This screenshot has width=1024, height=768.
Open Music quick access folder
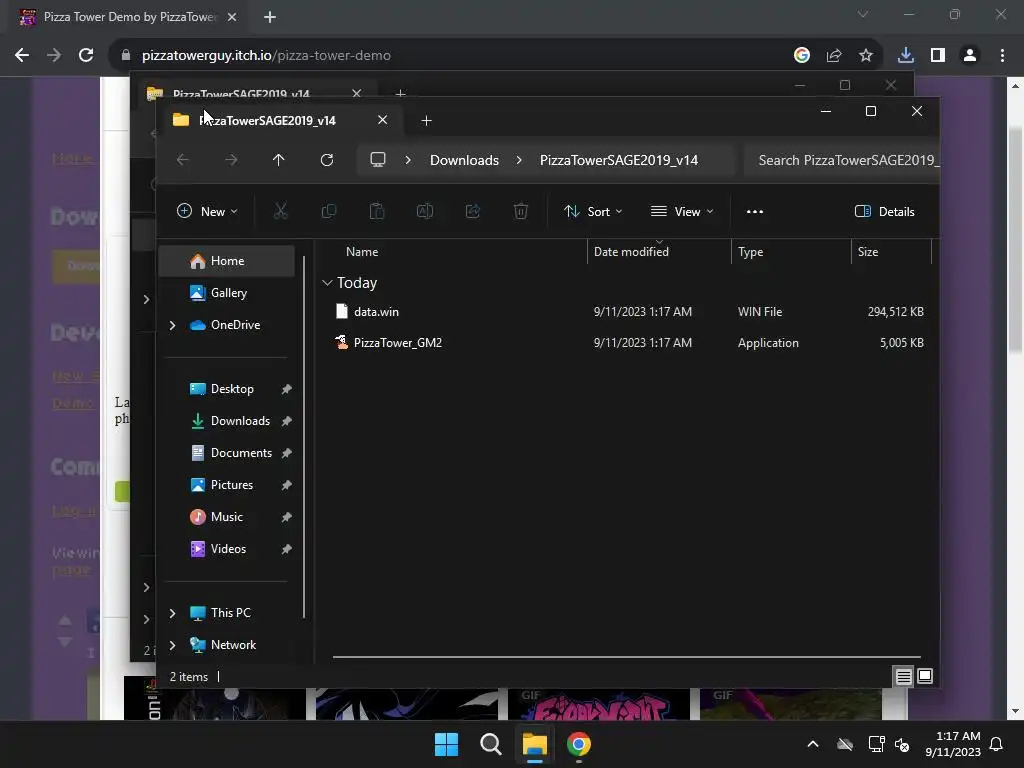coord(227,517)
